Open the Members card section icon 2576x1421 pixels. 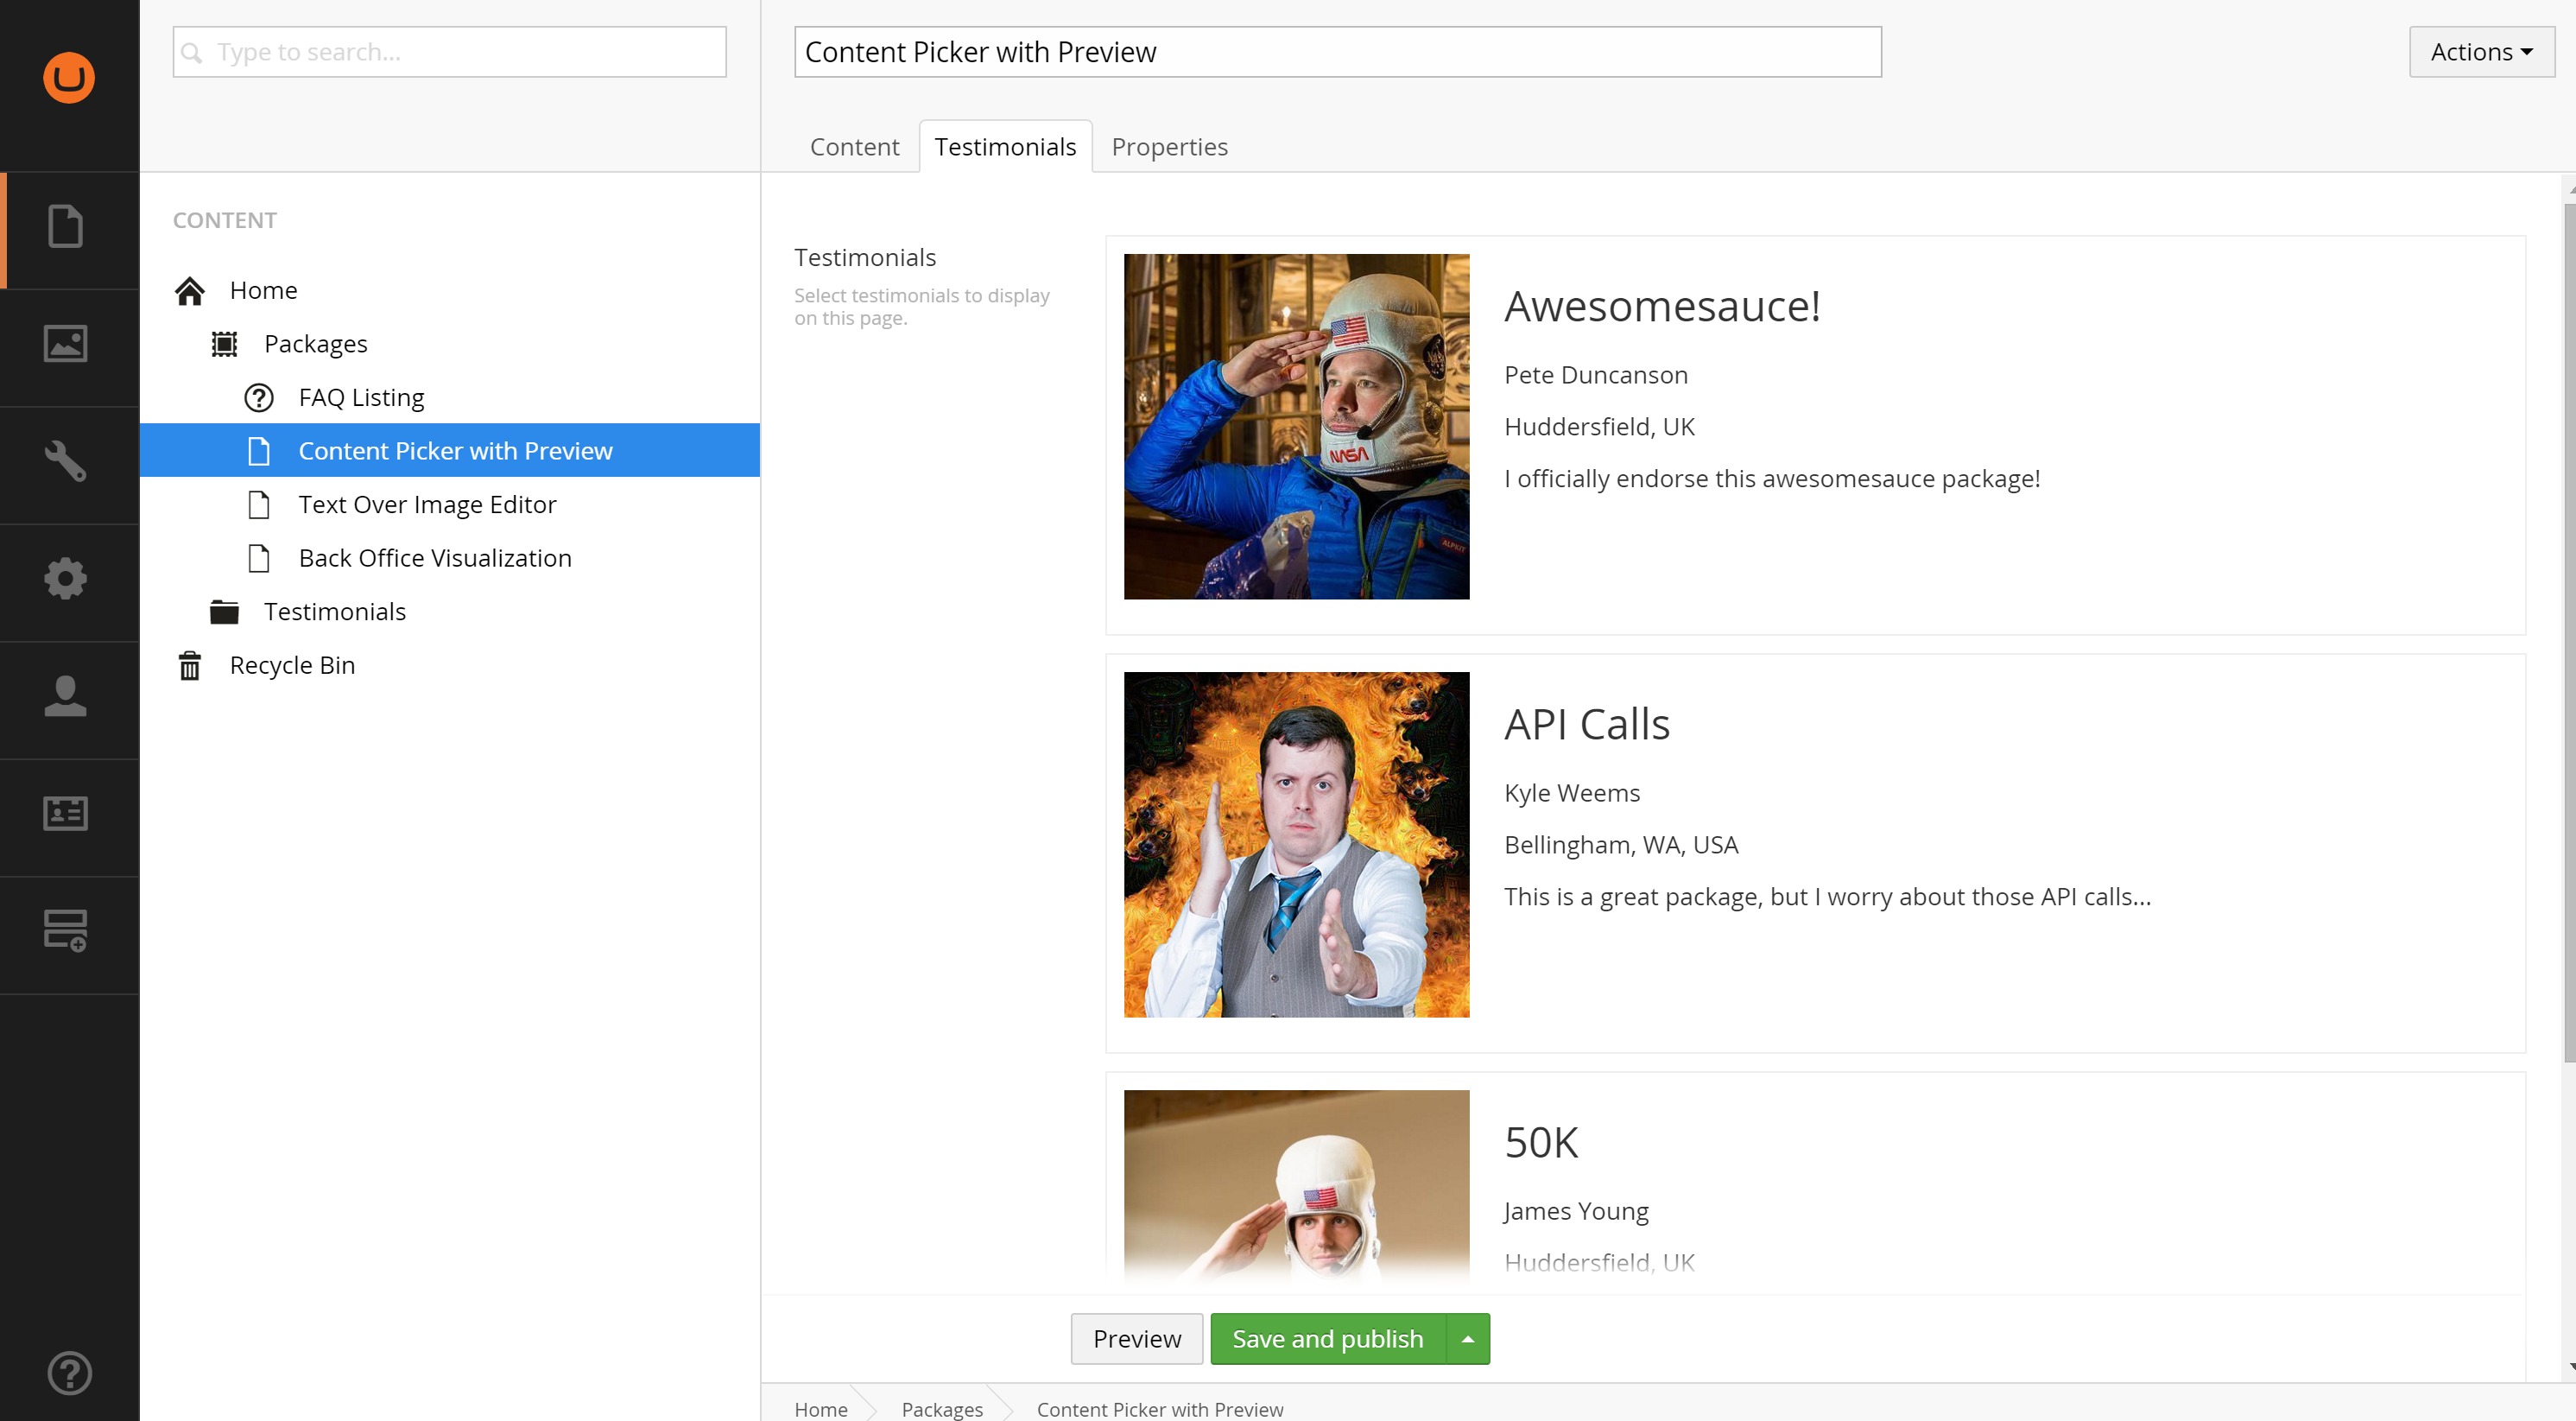pos(66,813)
